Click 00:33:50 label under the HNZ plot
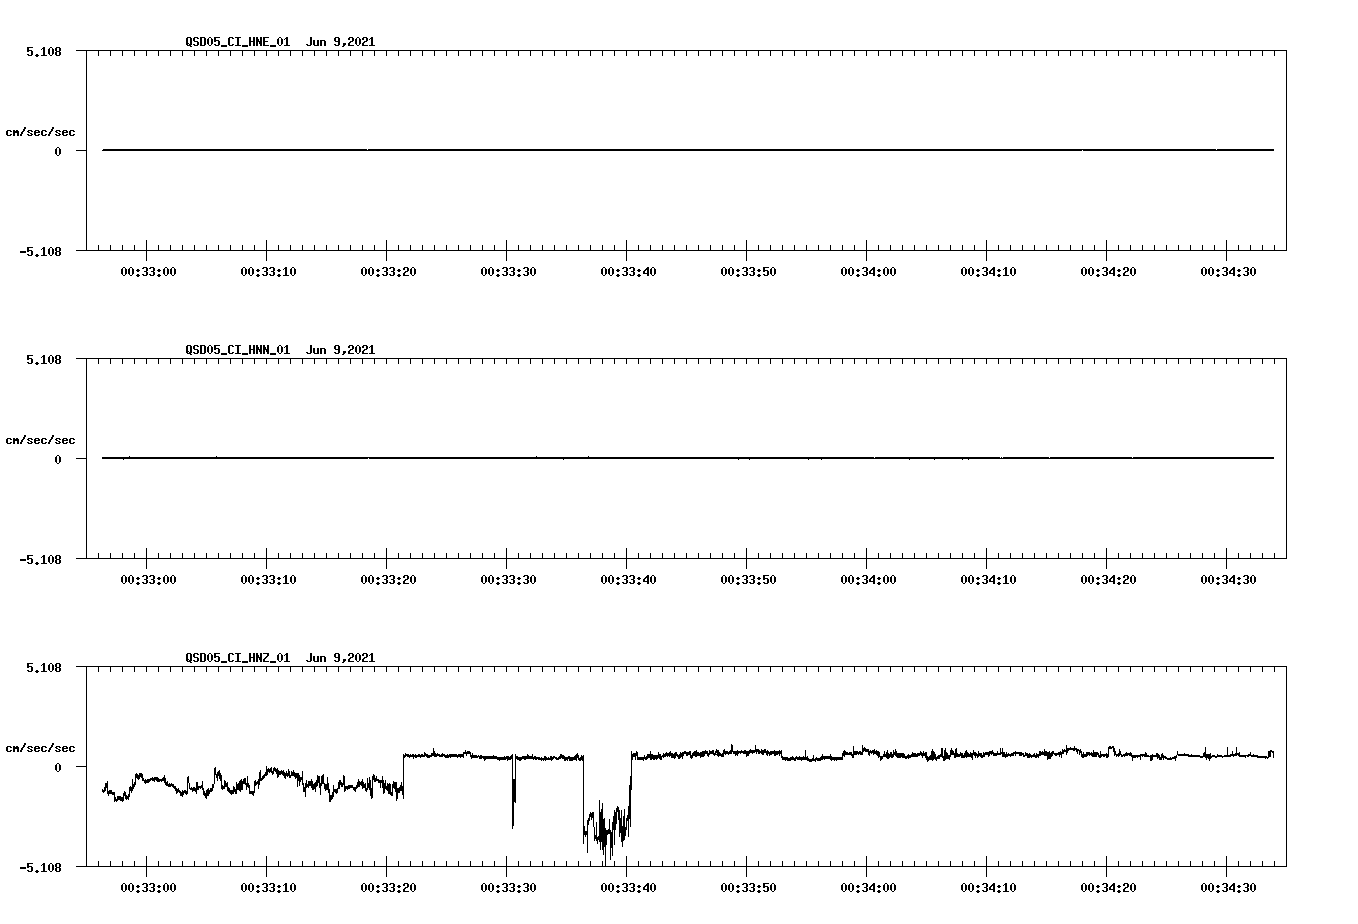Screen dimensions: 1358x924 point(748,888)
